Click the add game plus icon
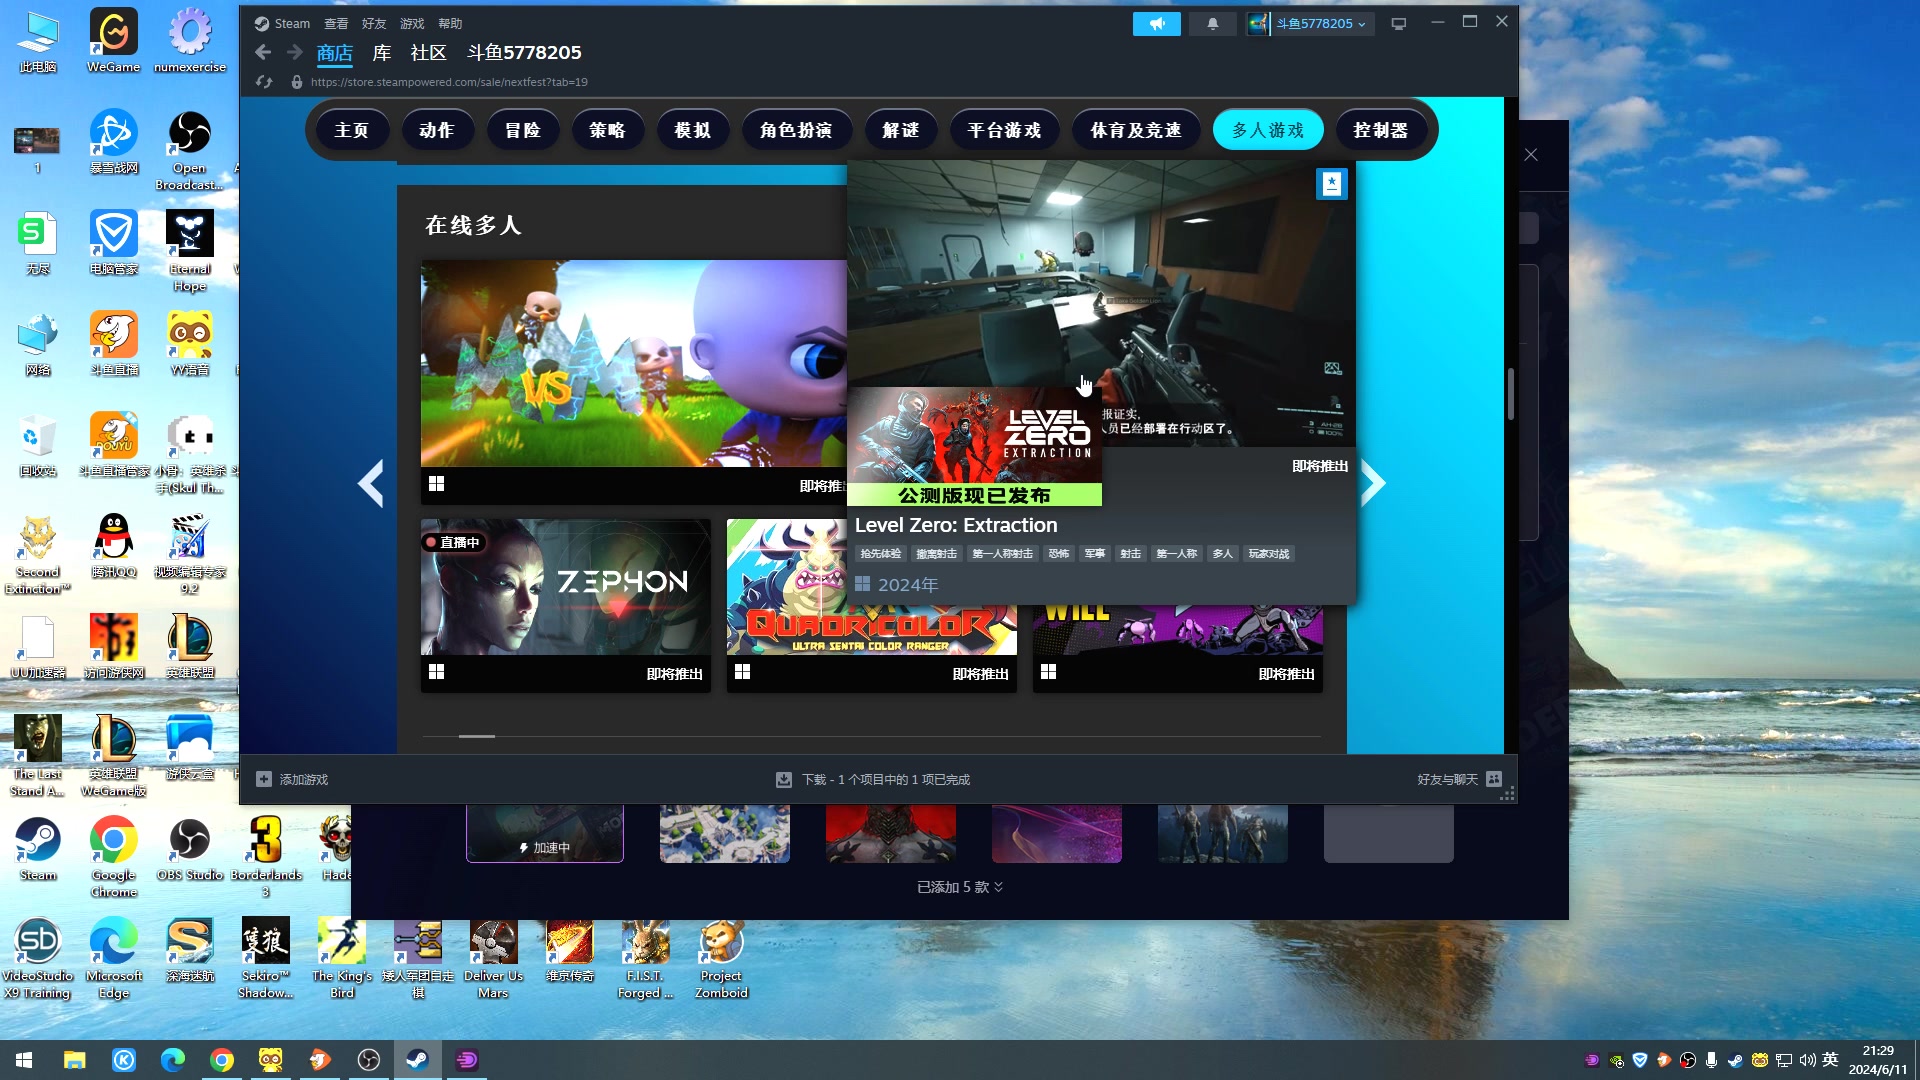The image size is (1920, 1080). [x=264, y=779]
